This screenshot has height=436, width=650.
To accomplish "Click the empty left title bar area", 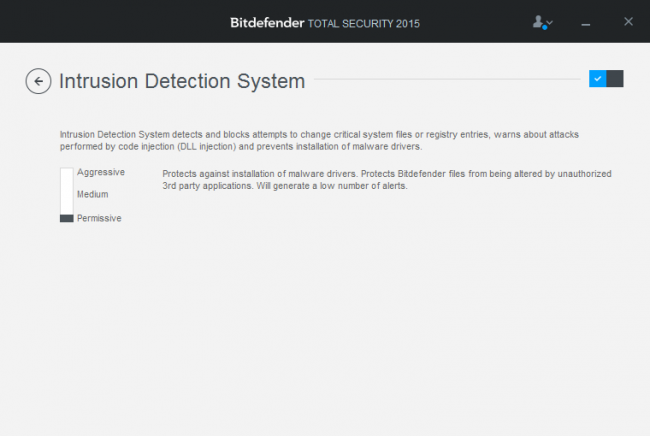I will pos(100,21).
